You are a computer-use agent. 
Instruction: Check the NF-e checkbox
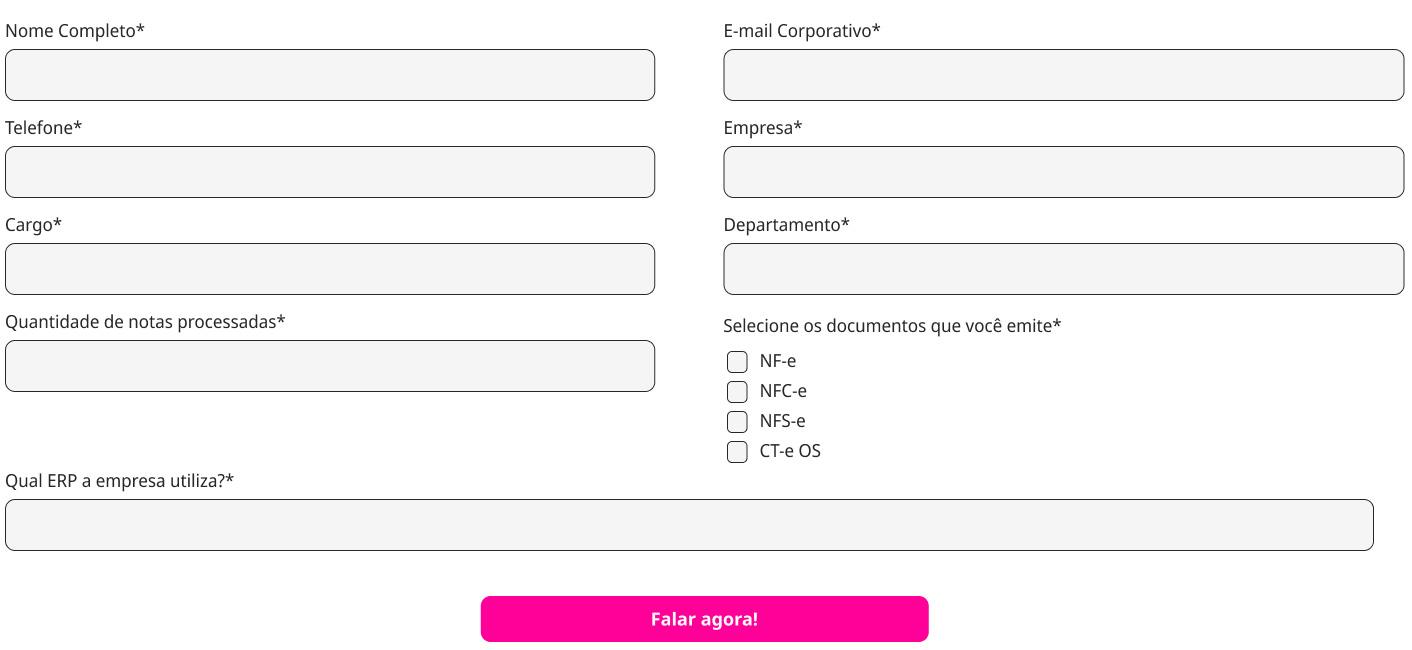point(737,361)
